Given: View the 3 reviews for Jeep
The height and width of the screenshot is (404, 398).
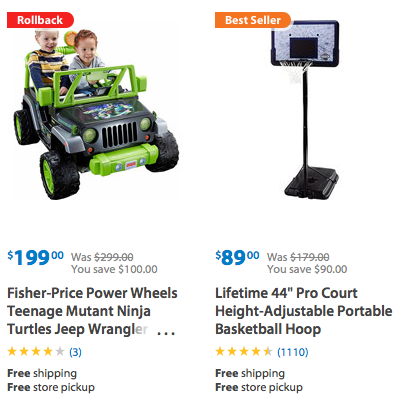Looking at the screenshot, I should [75, 352].
